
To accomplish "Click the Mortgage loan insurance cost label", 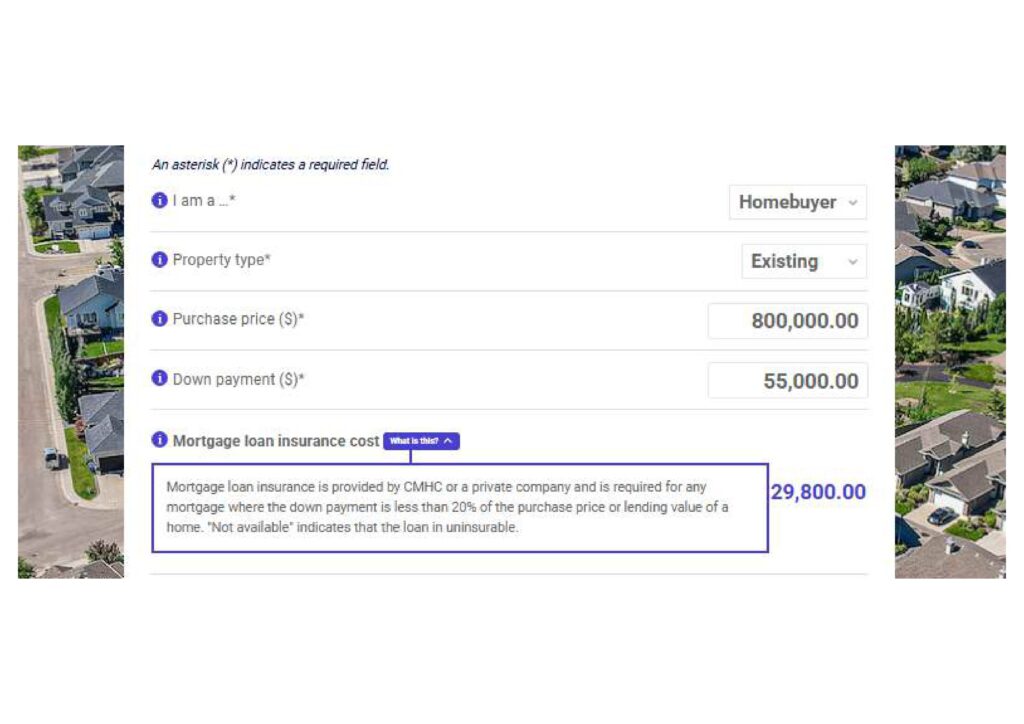I will point(276,440).
